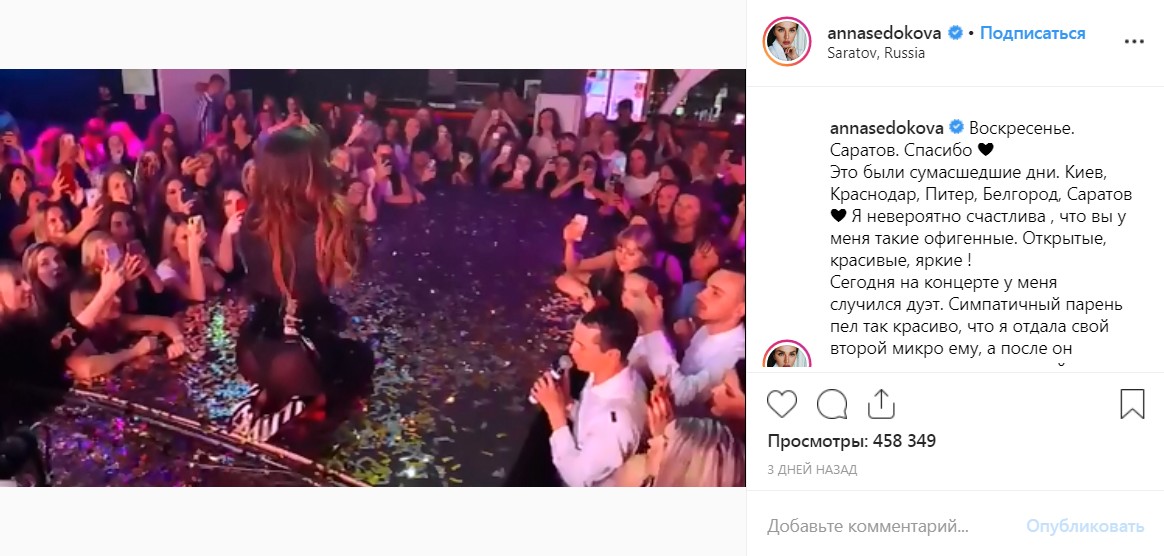The image size is (1164, 556).
Task: Open annasedokova profile picture in header
Action: pos(787,42)
